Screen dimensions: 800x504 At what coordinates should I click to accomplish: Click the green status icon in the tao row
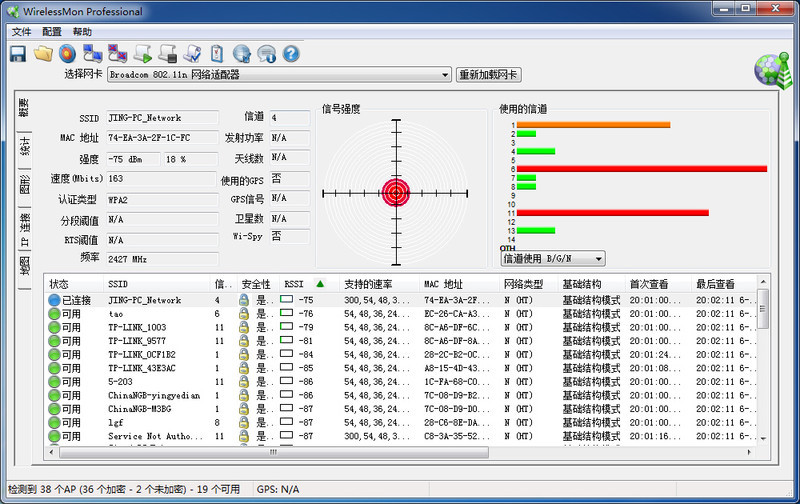pyautogui.click(x=54, y=314)
